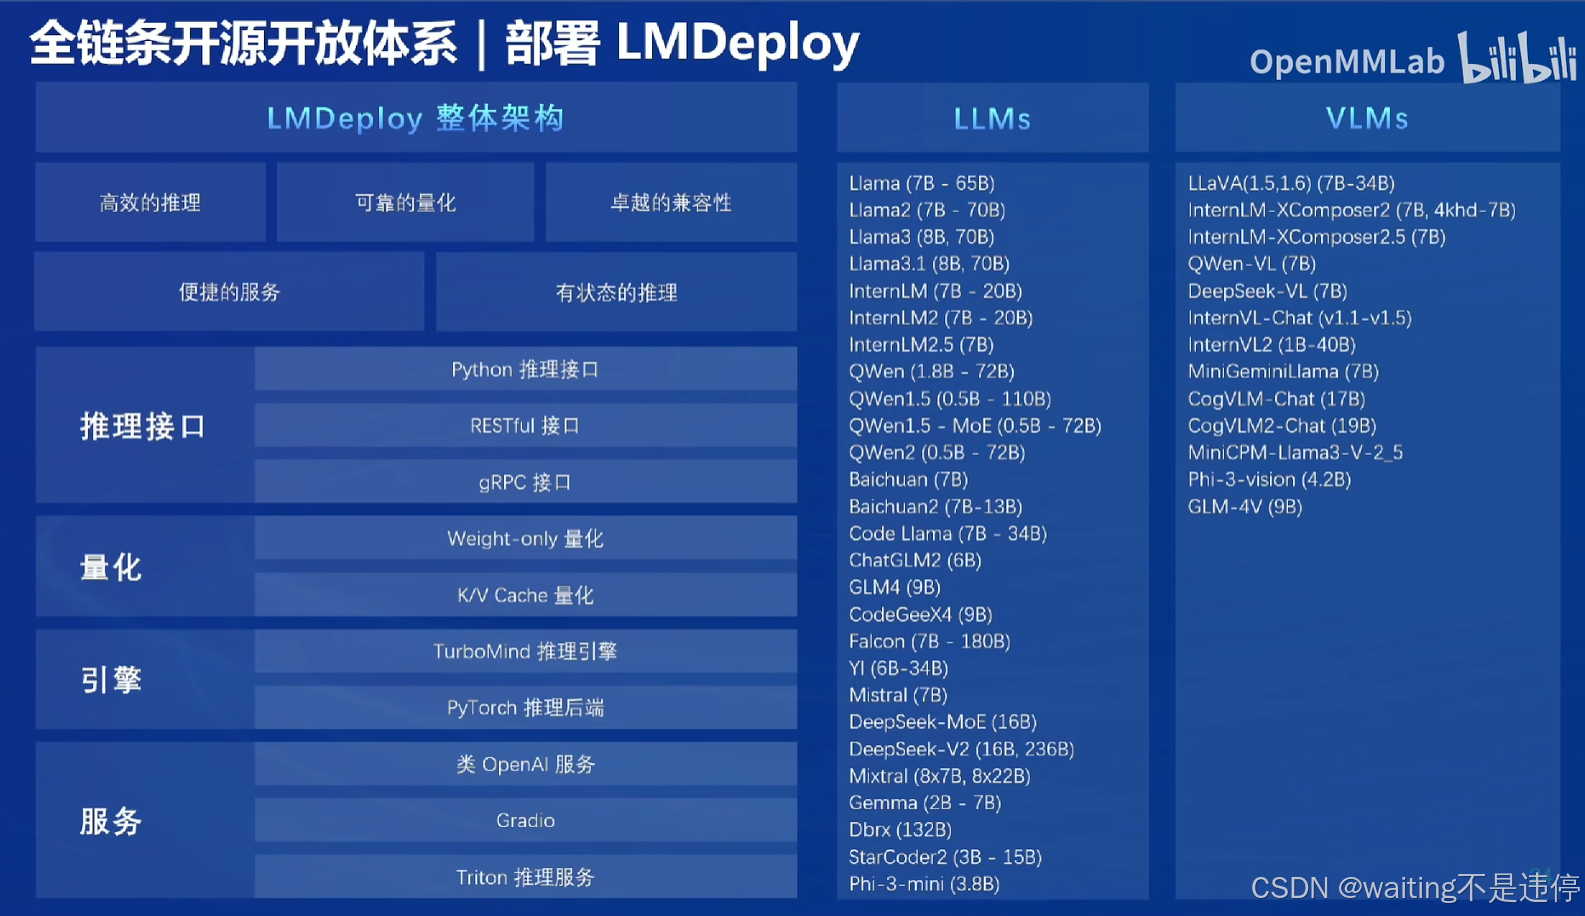Click the InternVL2 (1B-40B) entry

click(1271, 345)
